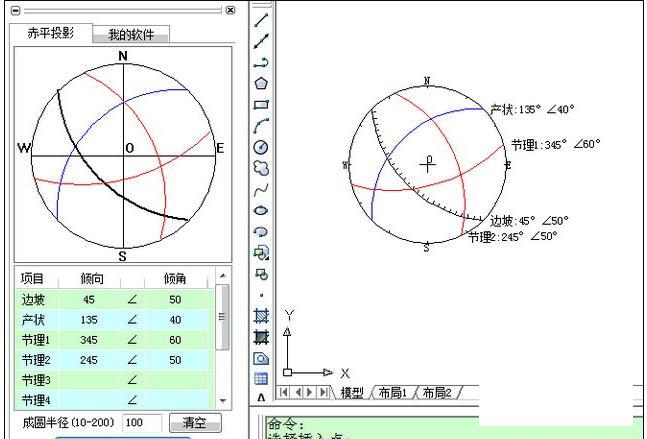This screenshot has width=647, height=439.
Task: Select the Circle tool icon
Action: point(261,147)
